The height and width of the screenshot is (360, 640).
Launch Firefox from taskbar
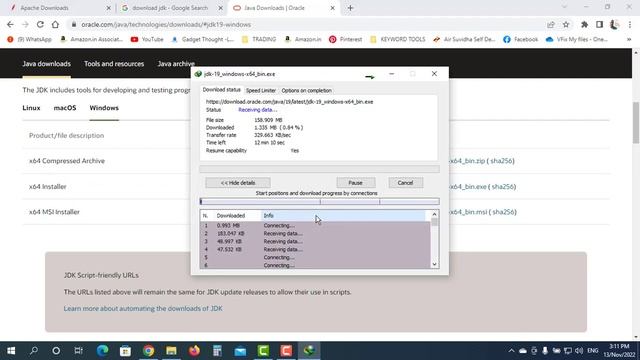194,351
